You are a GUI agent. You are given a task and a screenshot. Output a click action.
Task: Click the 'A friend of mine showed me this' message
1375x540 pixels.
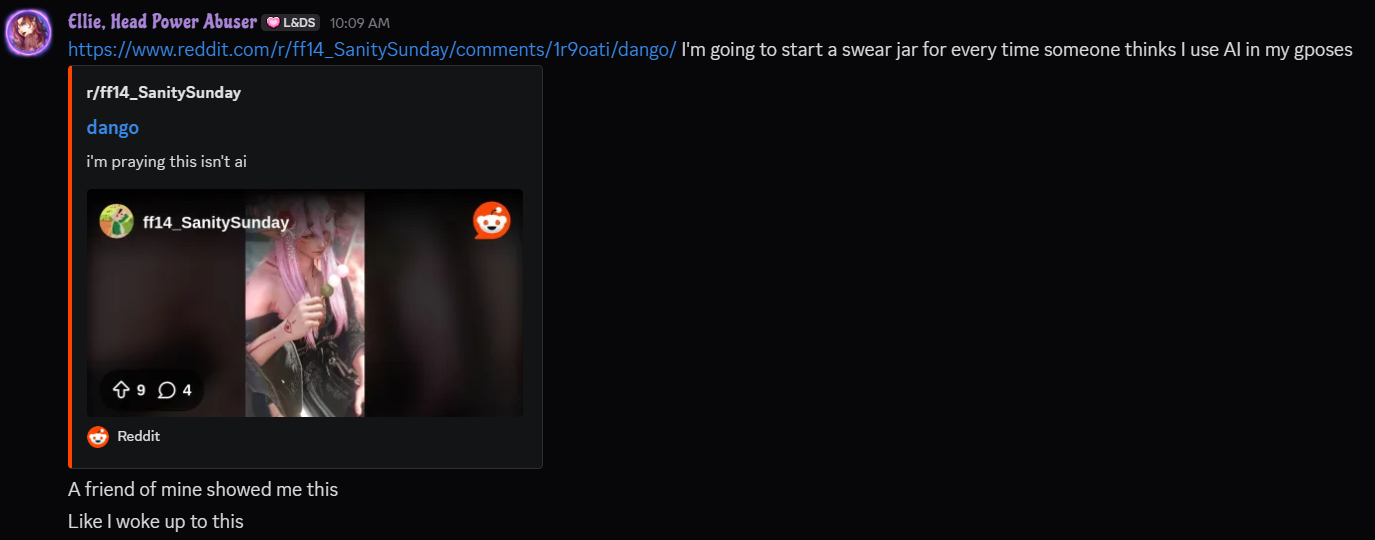click(203, 489)
